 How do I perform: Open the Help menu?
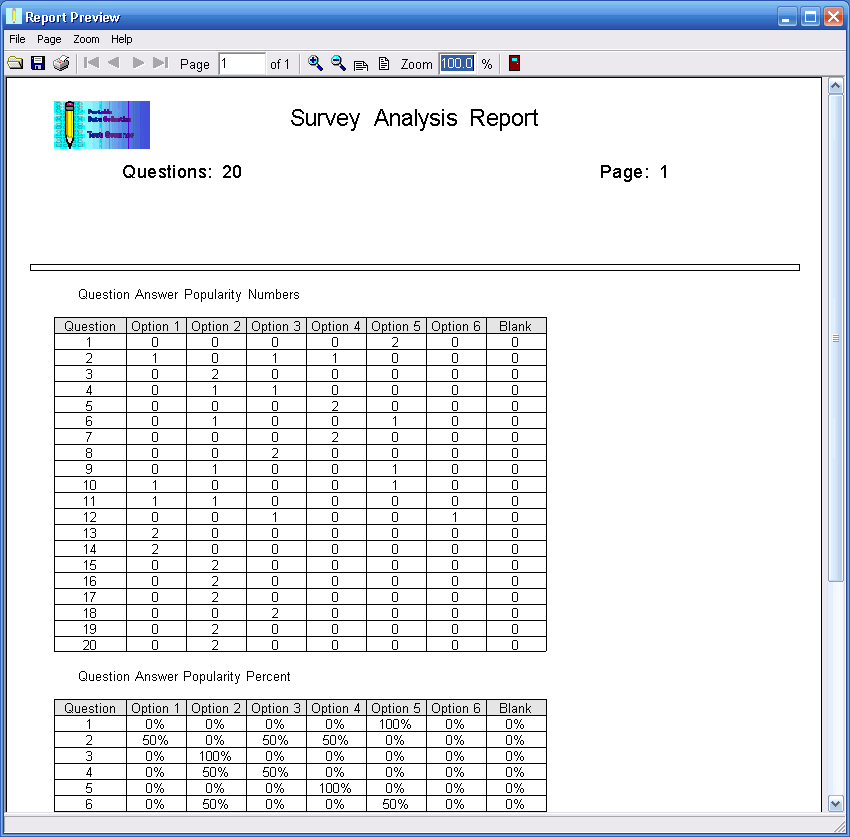121,39
